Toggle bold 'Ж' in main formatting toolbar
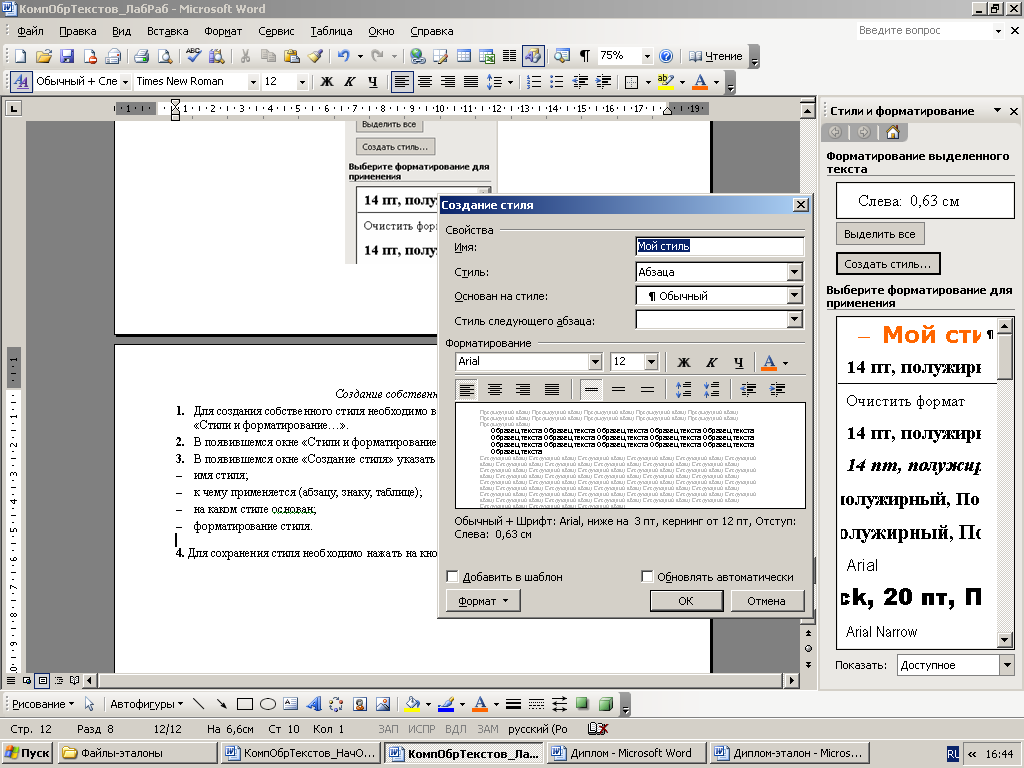This screenshot has height=768, width=1024. [x=327, y=82]
